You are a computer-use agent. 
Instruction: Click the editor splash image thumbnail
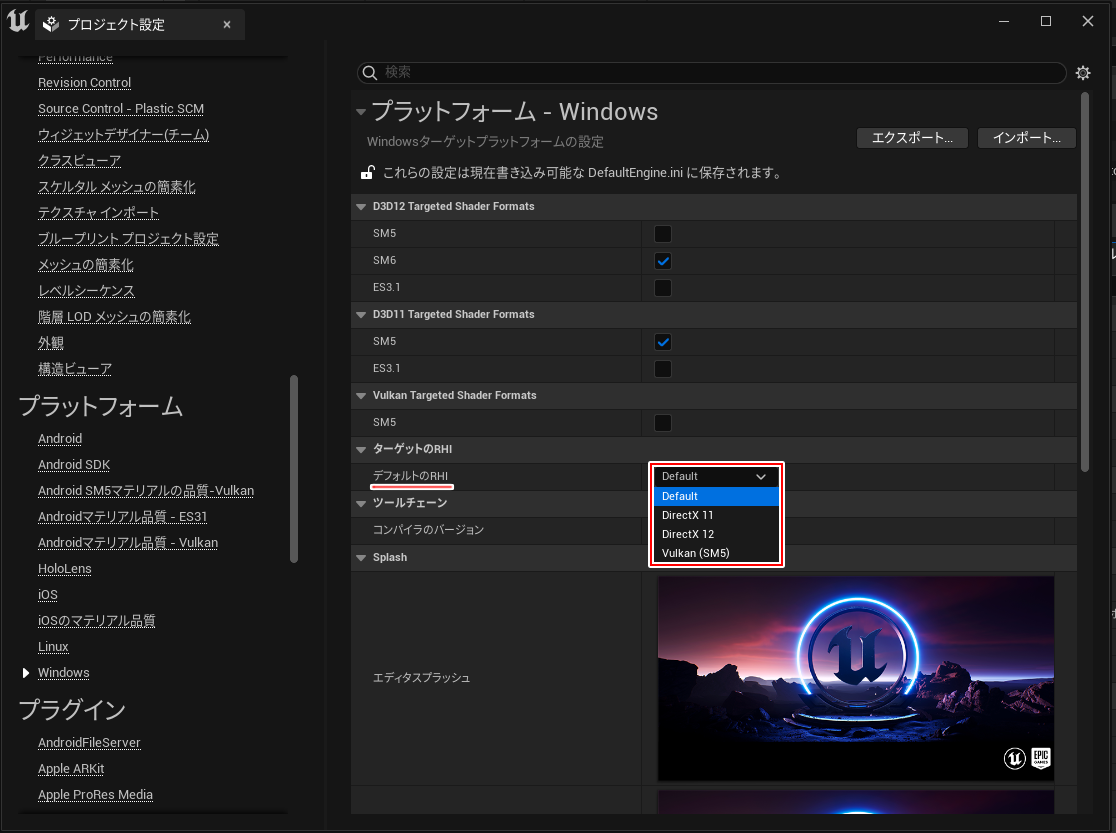(855, 678)
